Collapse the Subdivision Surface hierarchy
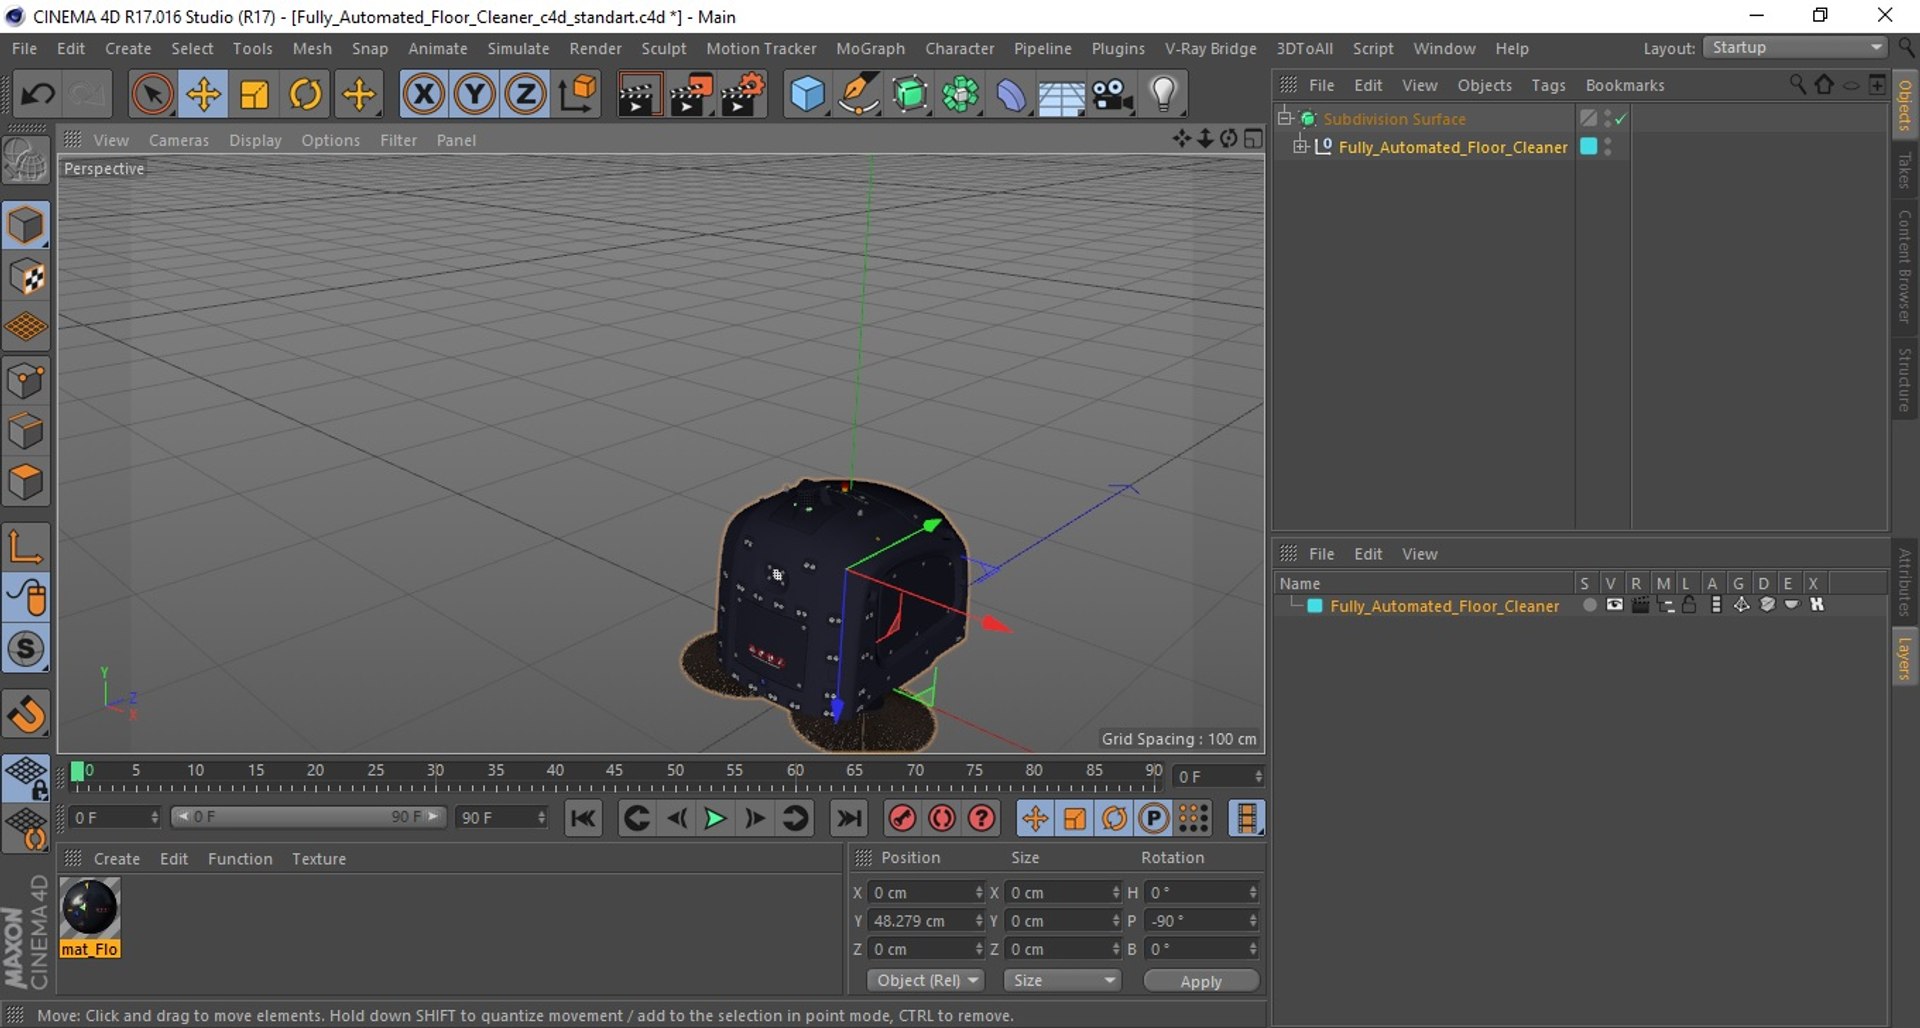1920x1028 pixels. coord(1285,118)
